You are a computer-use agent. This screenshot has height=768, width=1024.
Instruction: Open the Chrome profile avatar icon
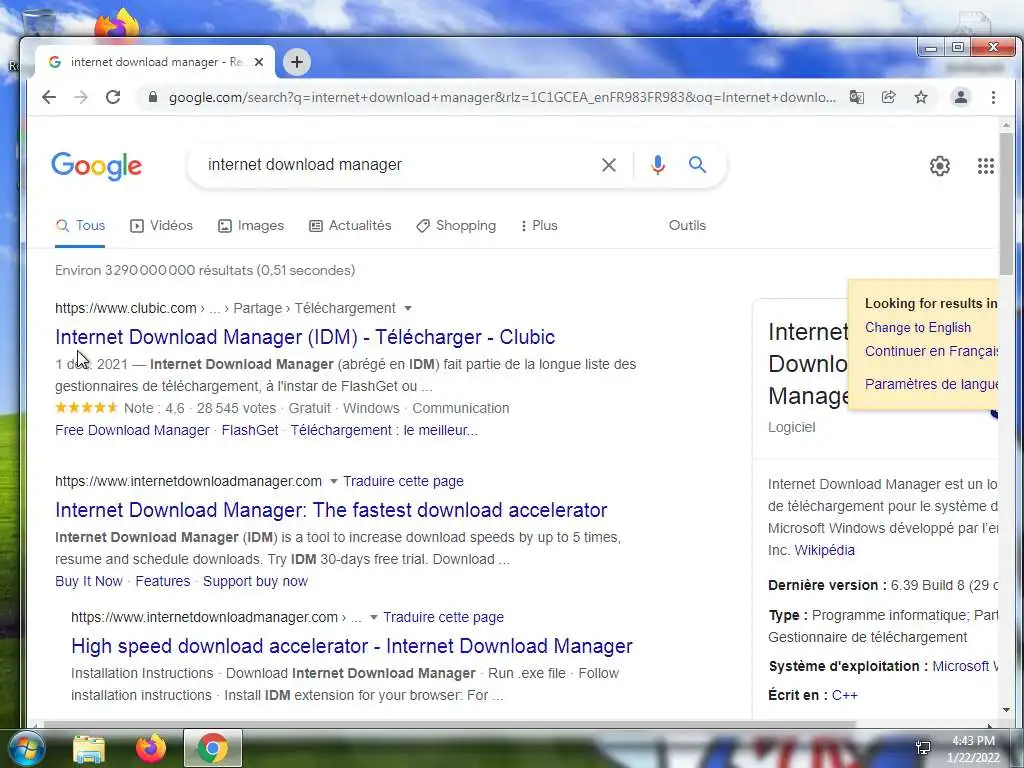click(961, 97)
